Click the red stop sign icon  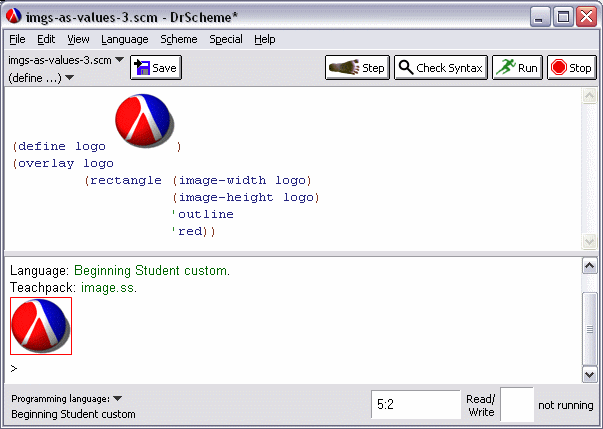(559, 68)
